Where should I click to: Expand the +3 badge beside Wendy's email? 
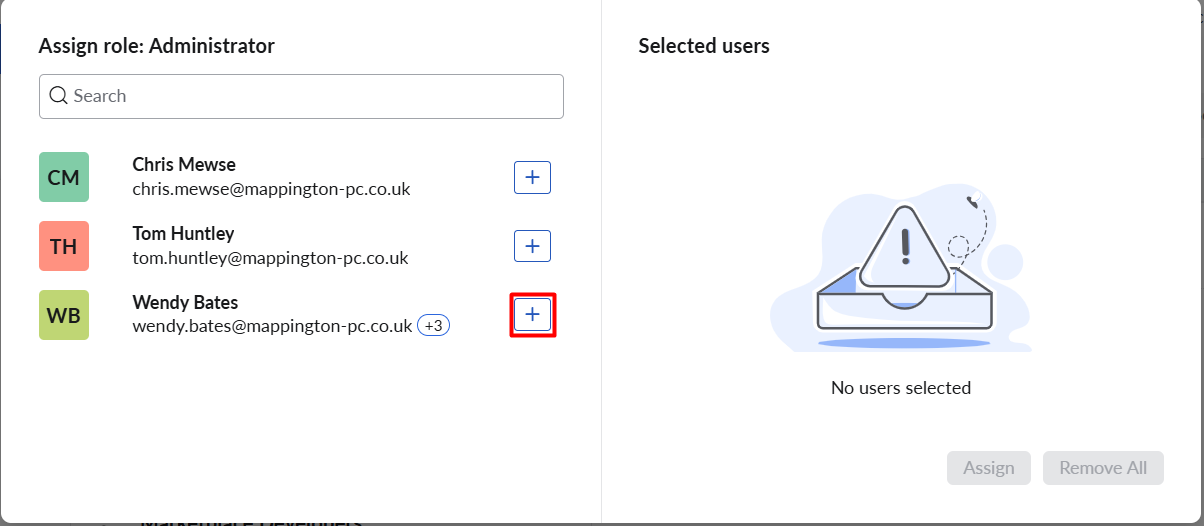[x=433, y=326]
